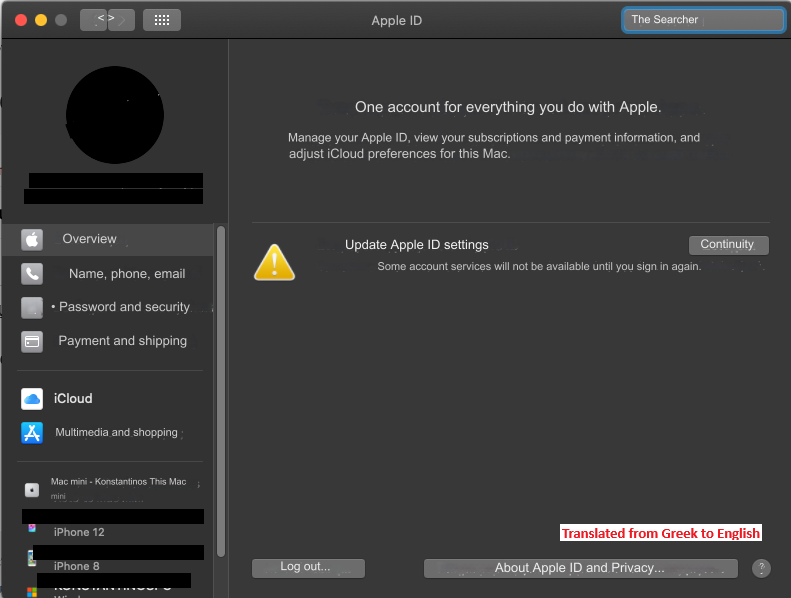Click the Update Apple ID settings text
This screenshot has width=791, height=598.
coord(417,245)
